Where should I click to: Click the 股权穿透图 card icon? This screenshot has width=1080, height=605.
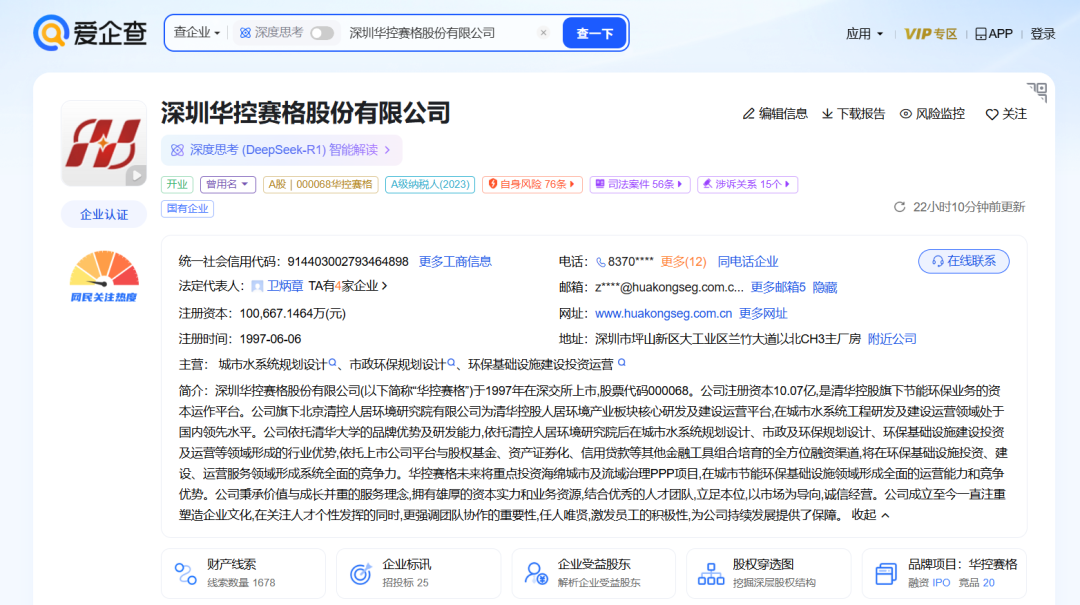point(711,573)
